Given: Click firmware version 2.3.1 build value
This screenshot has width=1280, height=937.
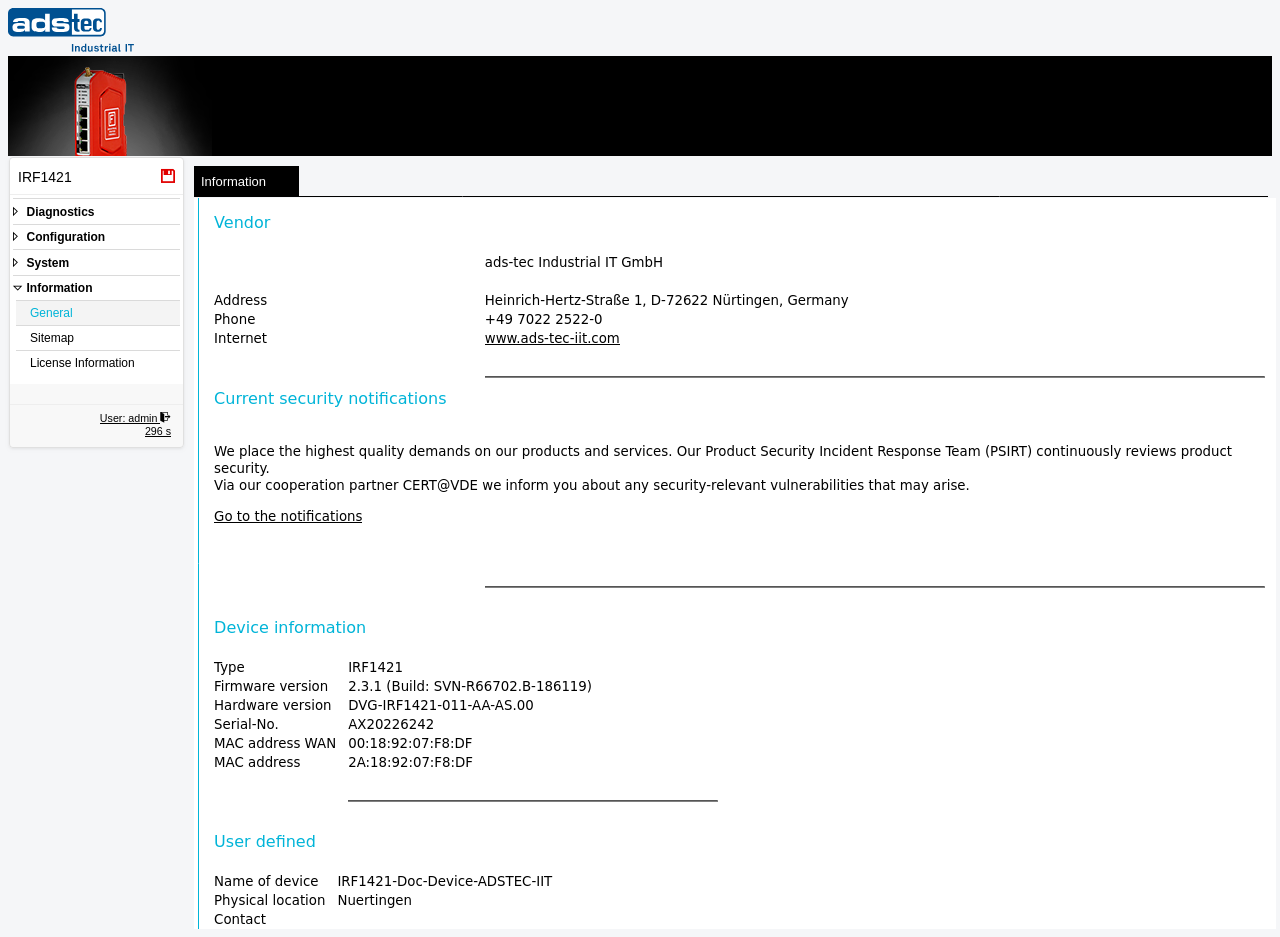Looking at the screenshot, I should (470, 686).
